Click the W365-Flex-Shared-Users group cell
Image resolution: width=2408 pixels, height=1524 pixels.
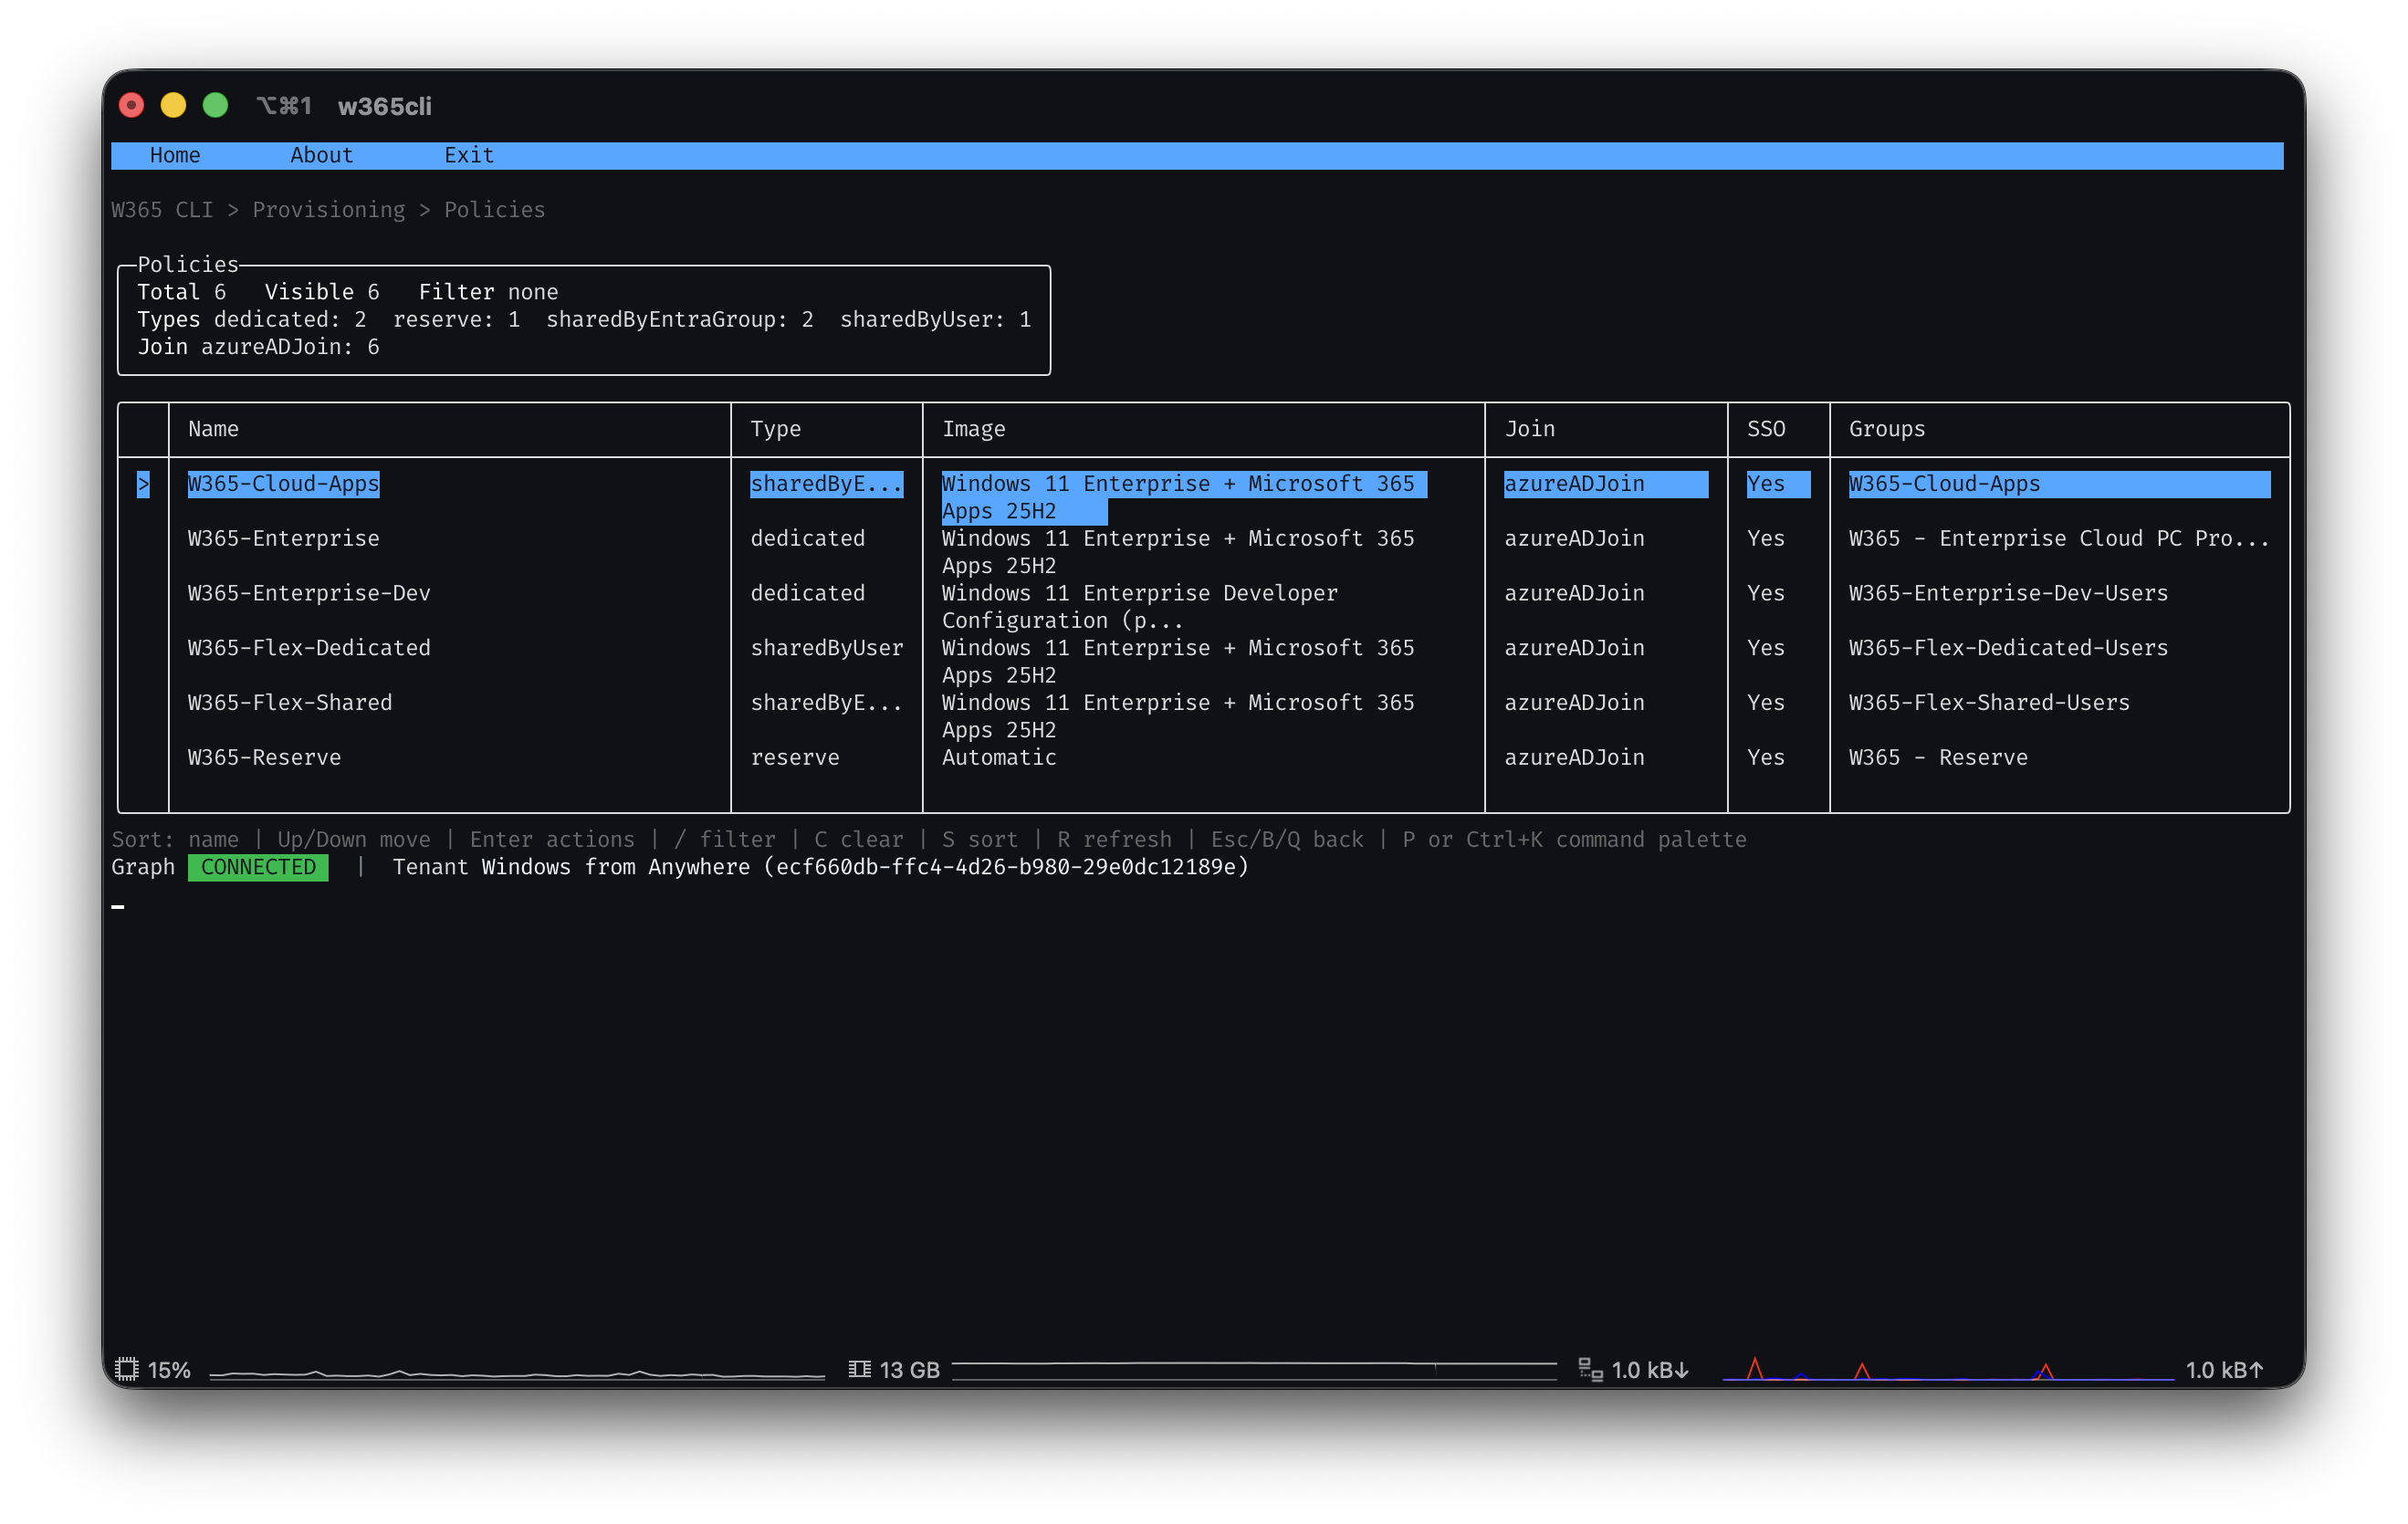click(x=1989, y=703)
